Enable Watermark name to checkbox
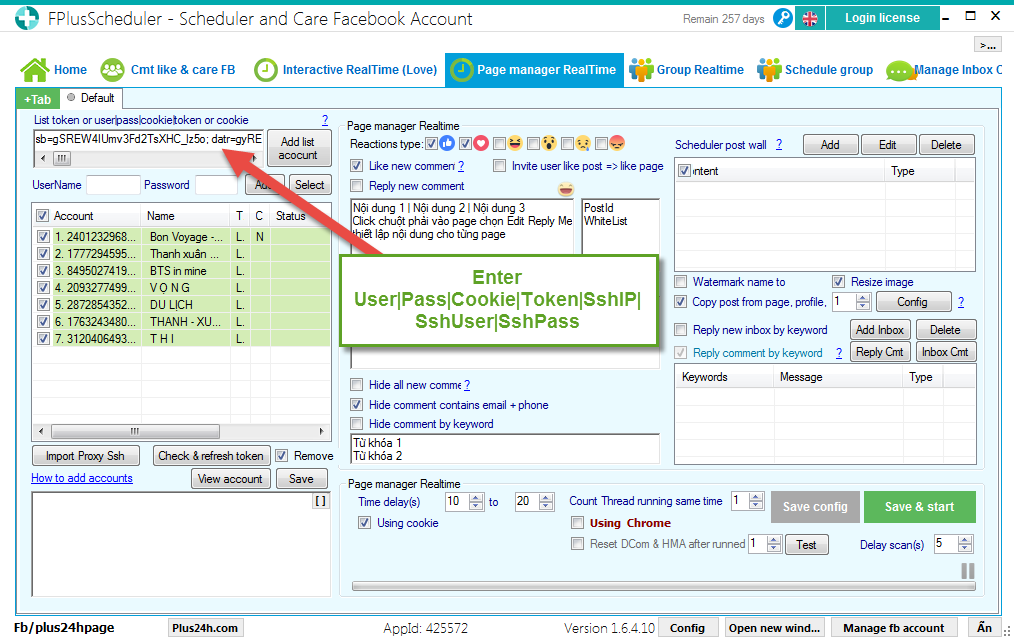The width and height of the screenshot is (1014, 640). pos(680,282)
